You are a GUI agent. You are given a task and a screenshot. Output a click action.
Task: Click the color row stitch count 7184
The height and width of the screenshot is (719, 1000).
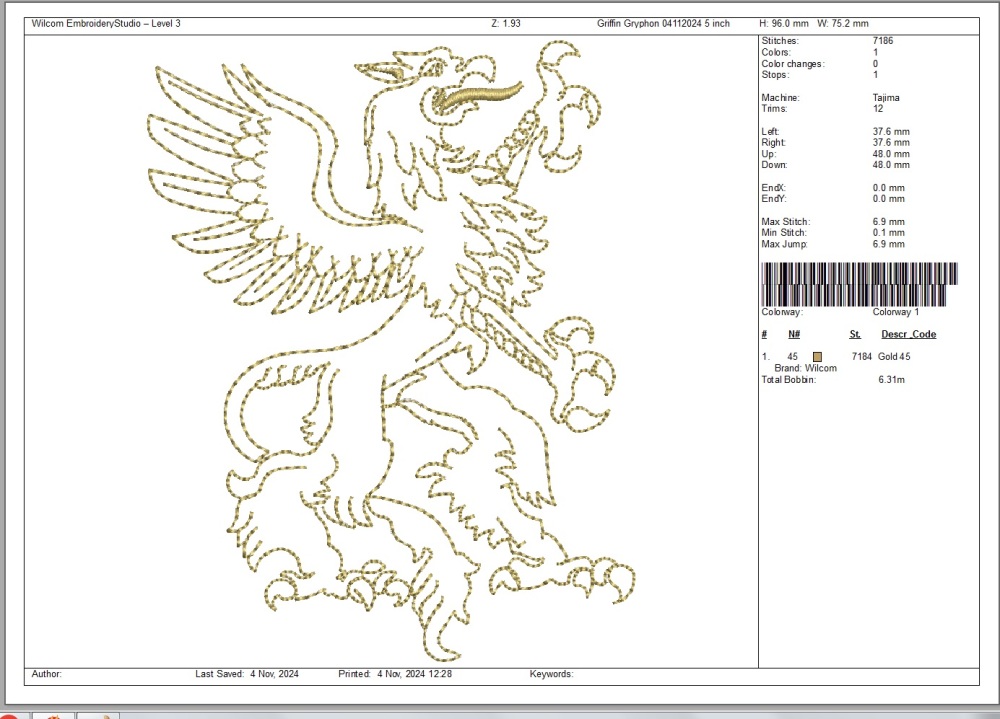pyautogui.click(x=862, y=357)
